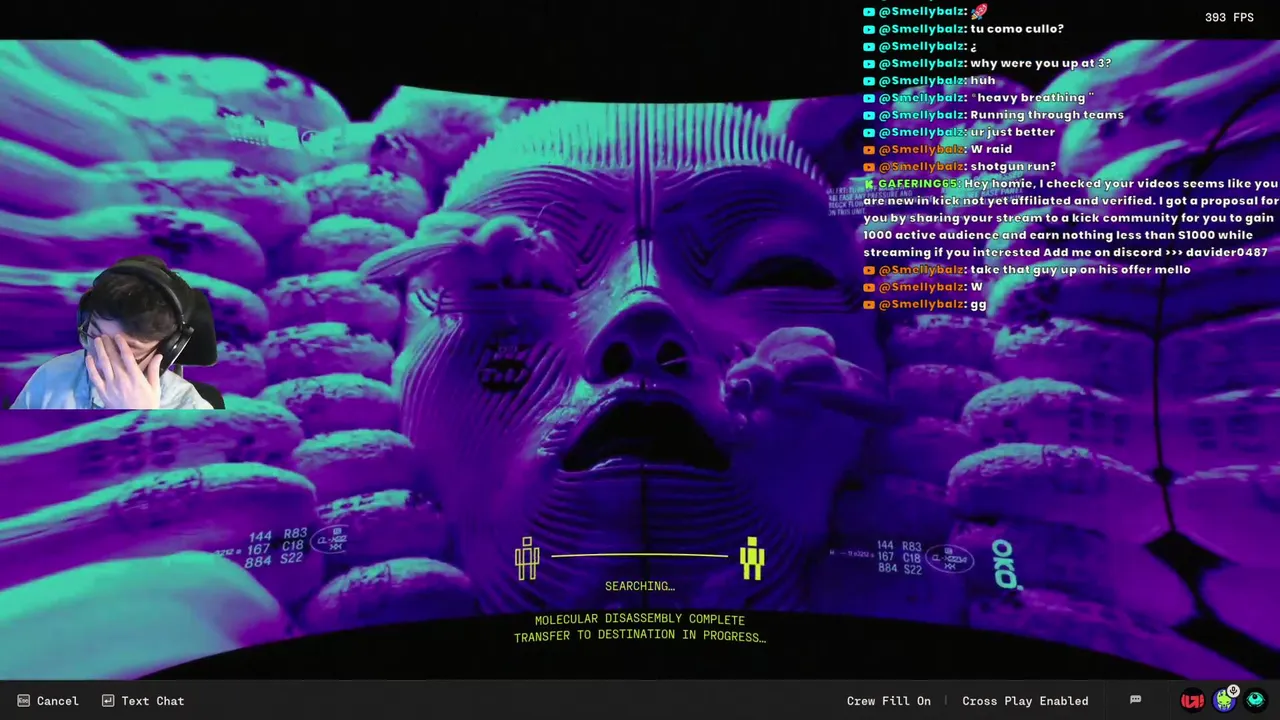This screenshot has height=720, width=1280.
Task: Click the microphone badge on skull avatar
Action: 1233,691
